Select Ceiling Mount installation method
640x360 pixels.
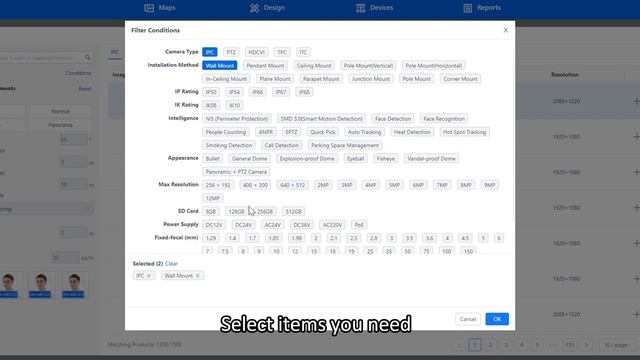tap(314, 66)
